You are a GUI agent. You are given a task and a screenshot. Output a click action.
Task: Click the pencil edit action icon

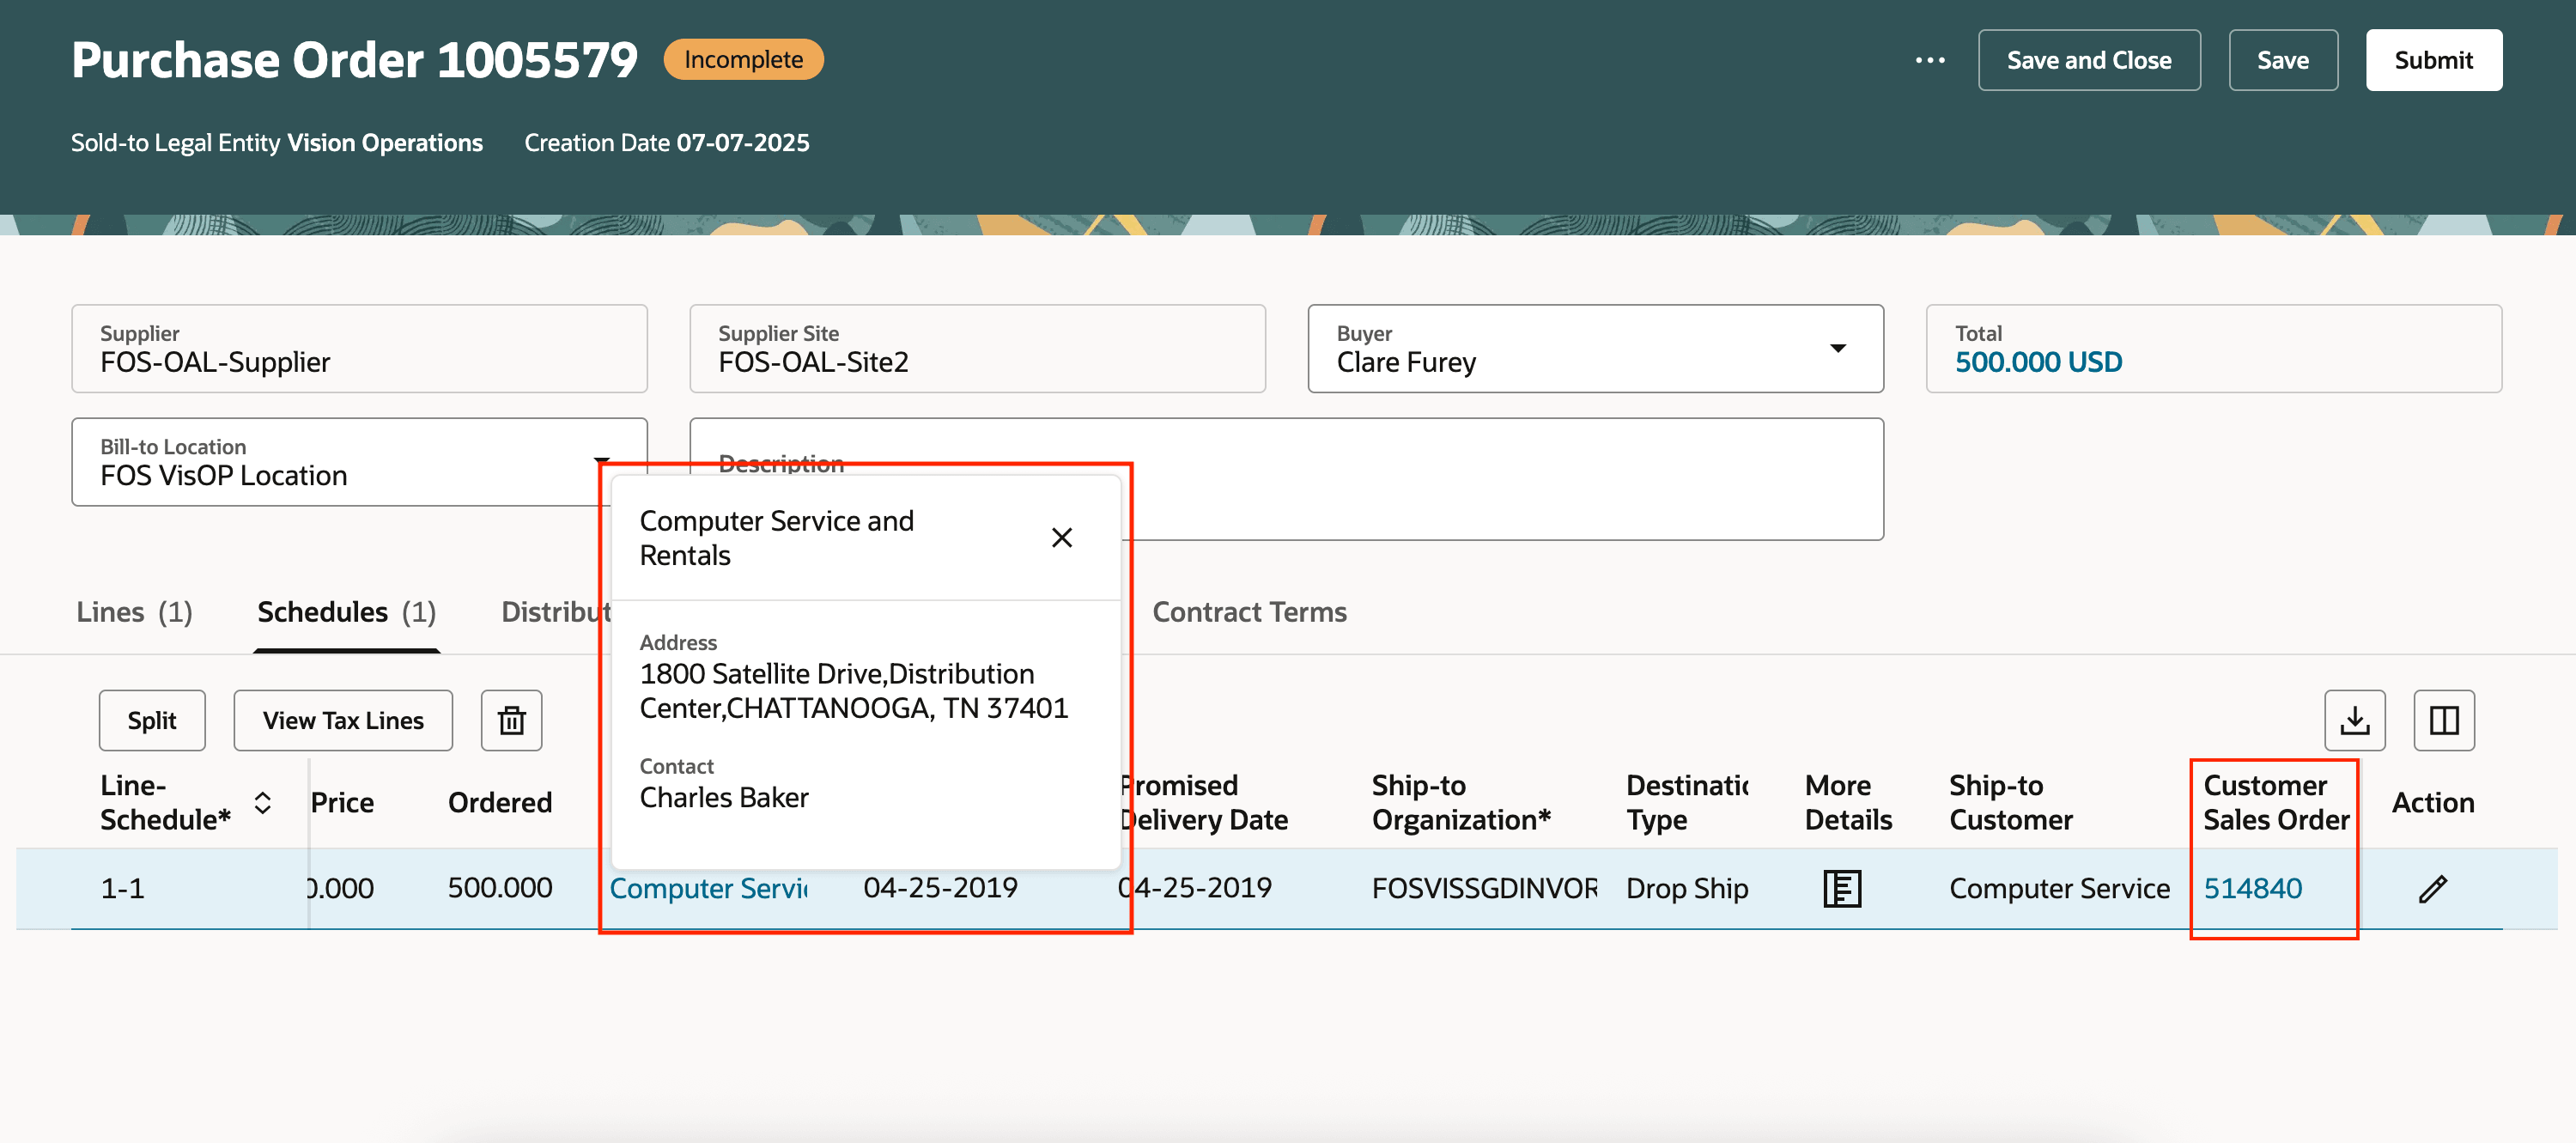point(2432,888)
